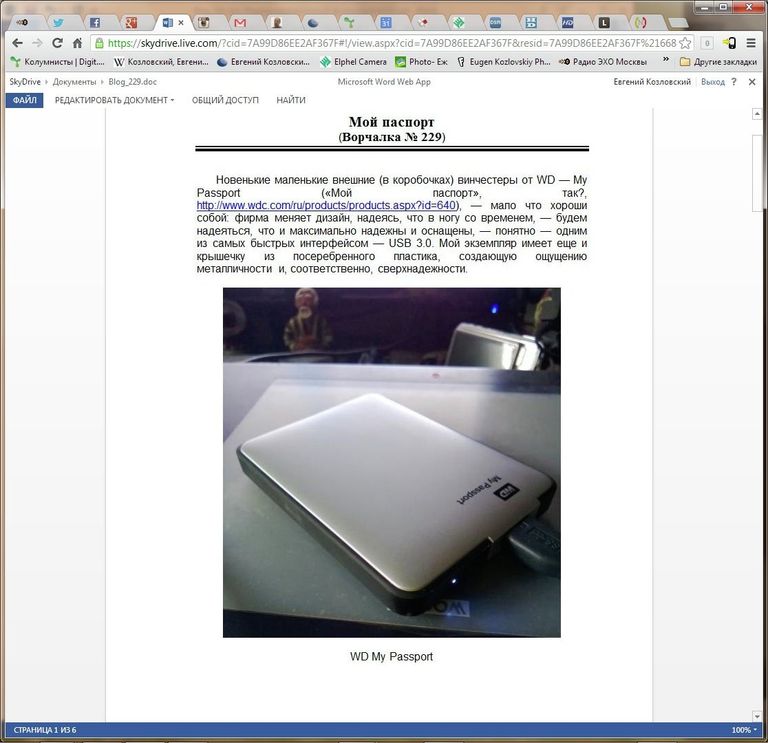This screenshot has width=768, height=743.
Task: Open the new-tab button in Chrome
Action: [678, 23]
